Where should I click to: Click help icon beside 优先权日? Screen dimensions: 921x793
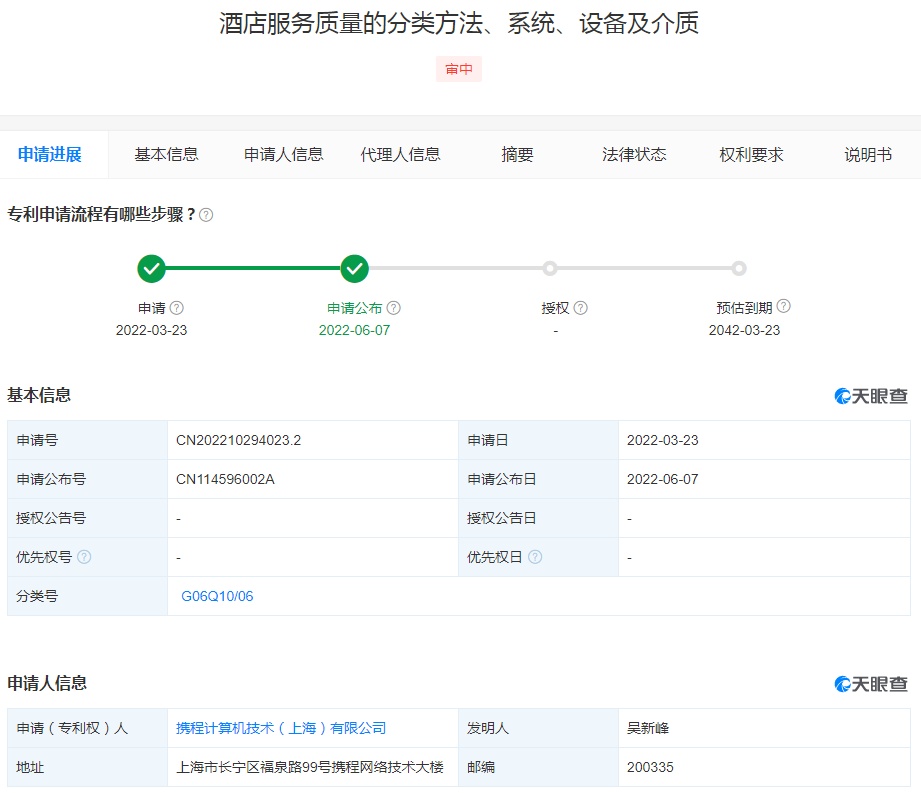[x=535, y=557]
